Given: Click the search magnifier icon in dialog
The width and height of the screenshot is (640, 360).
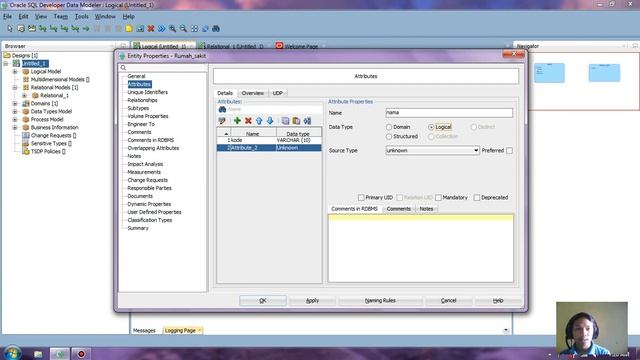Looking at the screenshot, I should [123, 68].
